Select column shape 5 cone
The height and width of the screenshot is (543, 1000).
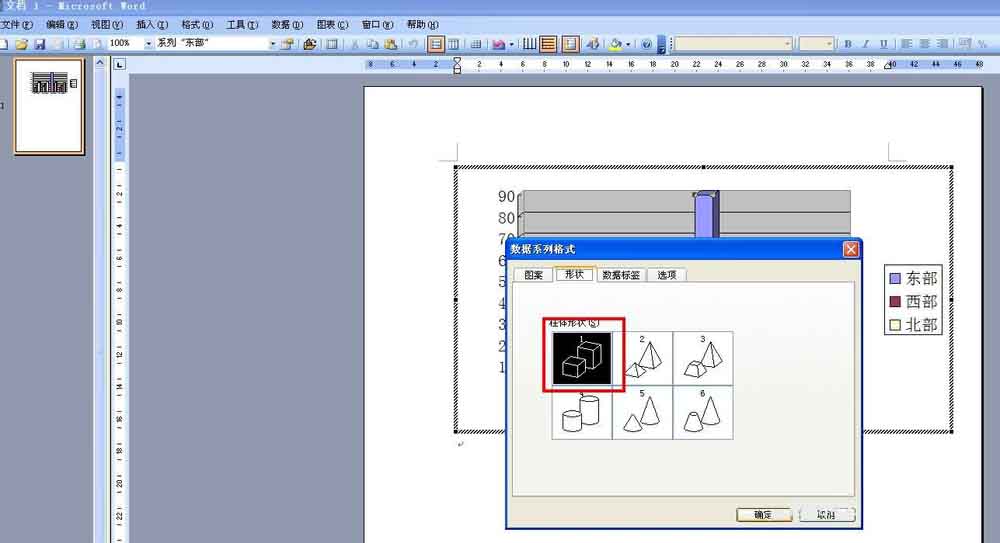click(642, 413)
